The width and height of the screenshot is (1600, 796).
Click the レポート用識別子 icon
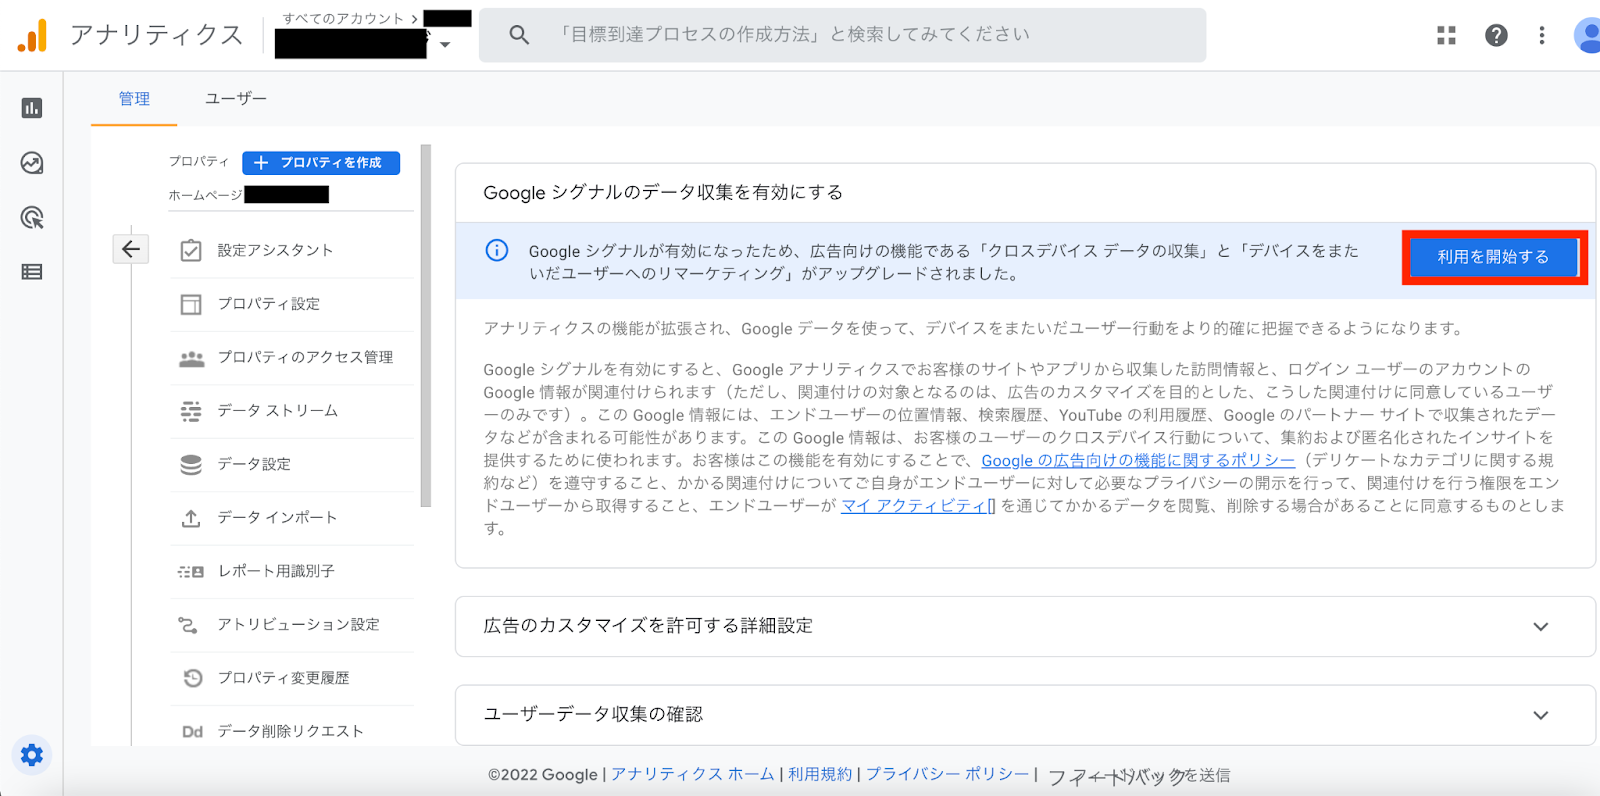point(191,572)
